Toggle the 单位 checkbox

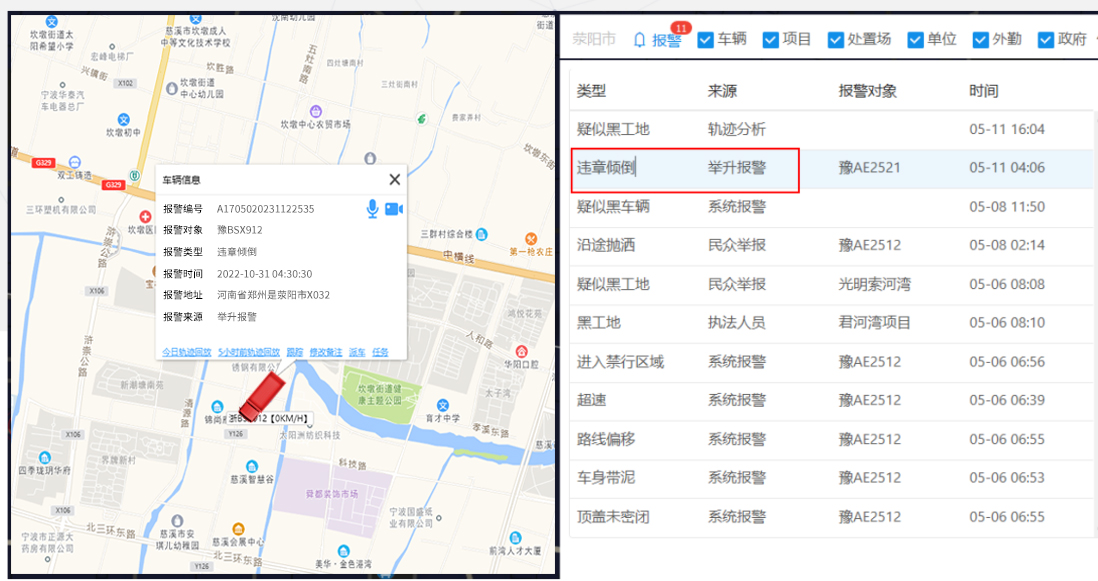[x=915, y=40]
